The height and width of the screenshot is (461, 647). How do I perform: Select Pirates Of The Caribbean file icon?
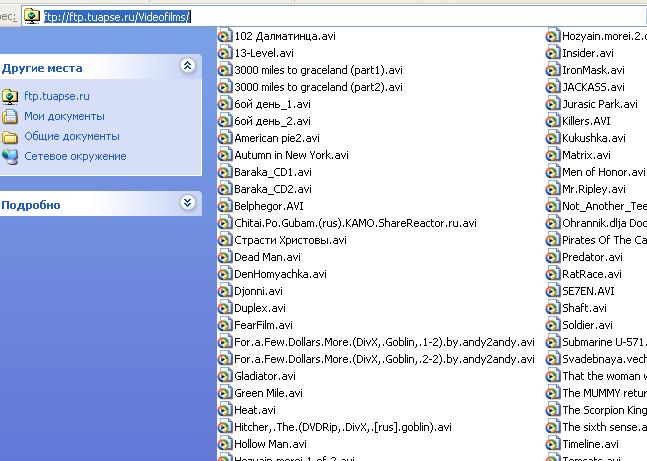pyautogui.click(x=553, y=240)
